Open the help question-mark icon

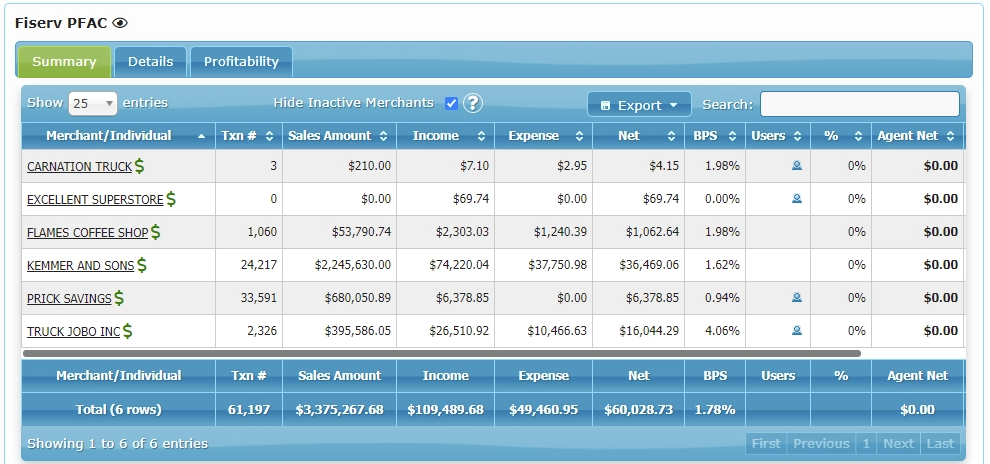(473, 103)
